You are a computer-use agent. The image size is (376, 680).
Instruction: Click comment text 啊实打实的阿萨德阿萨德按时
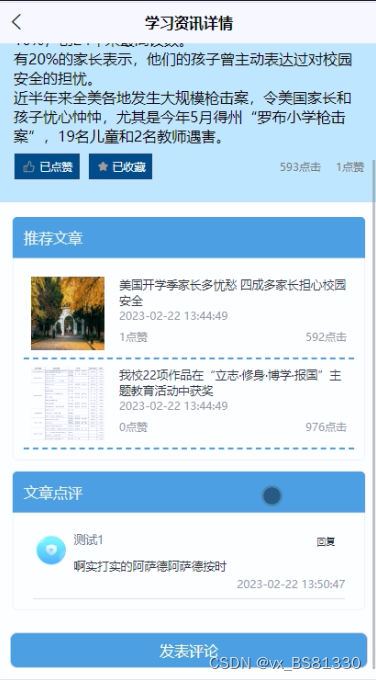pos(150,566)
